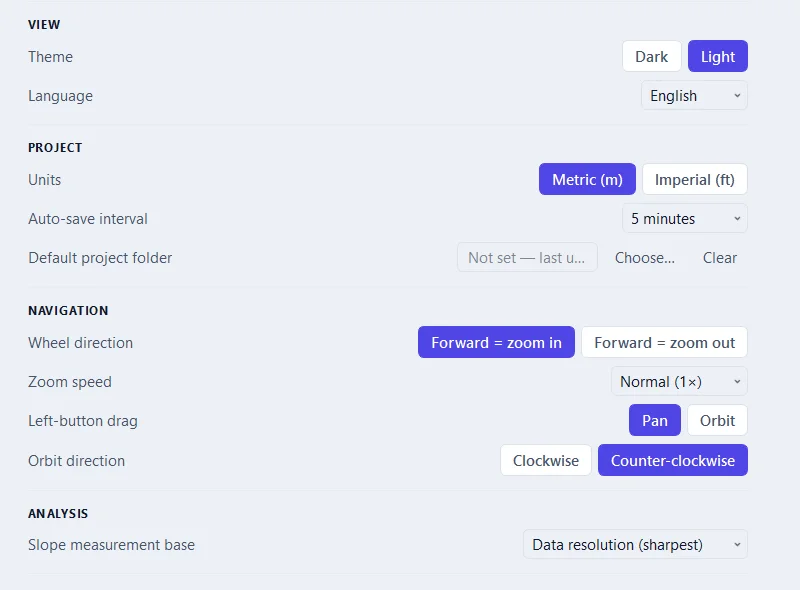The height and width of the screenshot is (590, 800).
Task: Set wheel direction to Forward = zoom in
Action: click(496, 342)
